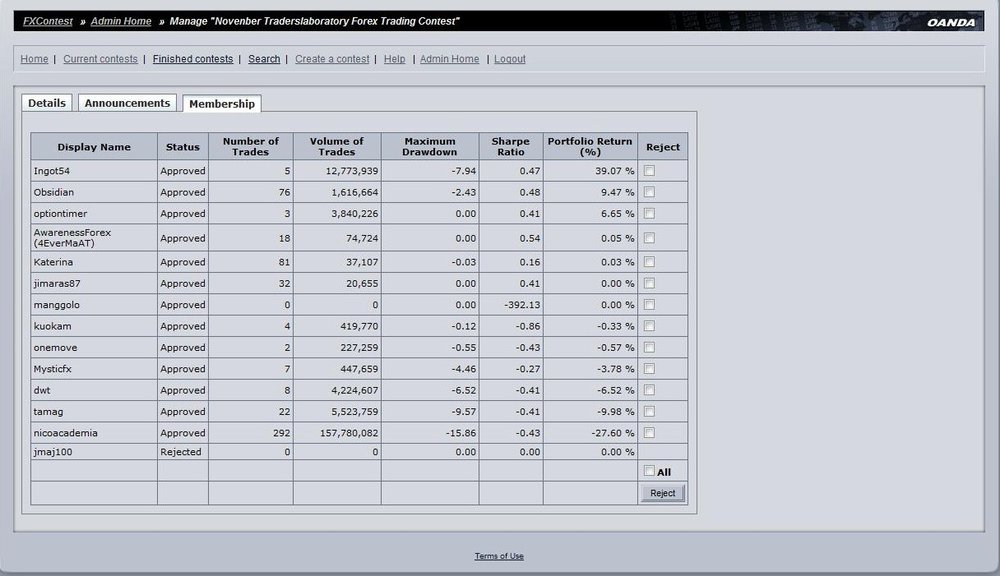Viewport: 1000px width, 576px height.
Task: Click the Reject button below the table
Action: (x=663, y=493)
